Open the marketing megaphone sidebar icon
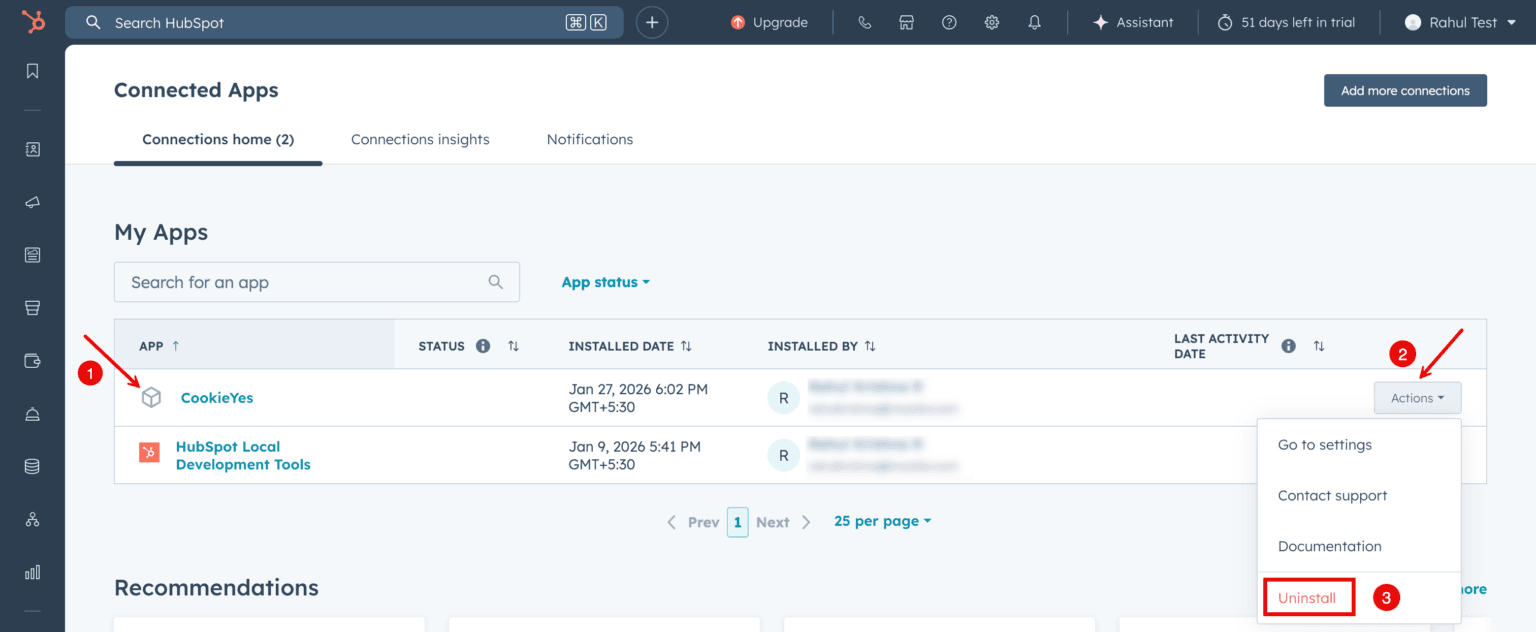Screen dimensions: 1536x632 [x=32, y=202]
